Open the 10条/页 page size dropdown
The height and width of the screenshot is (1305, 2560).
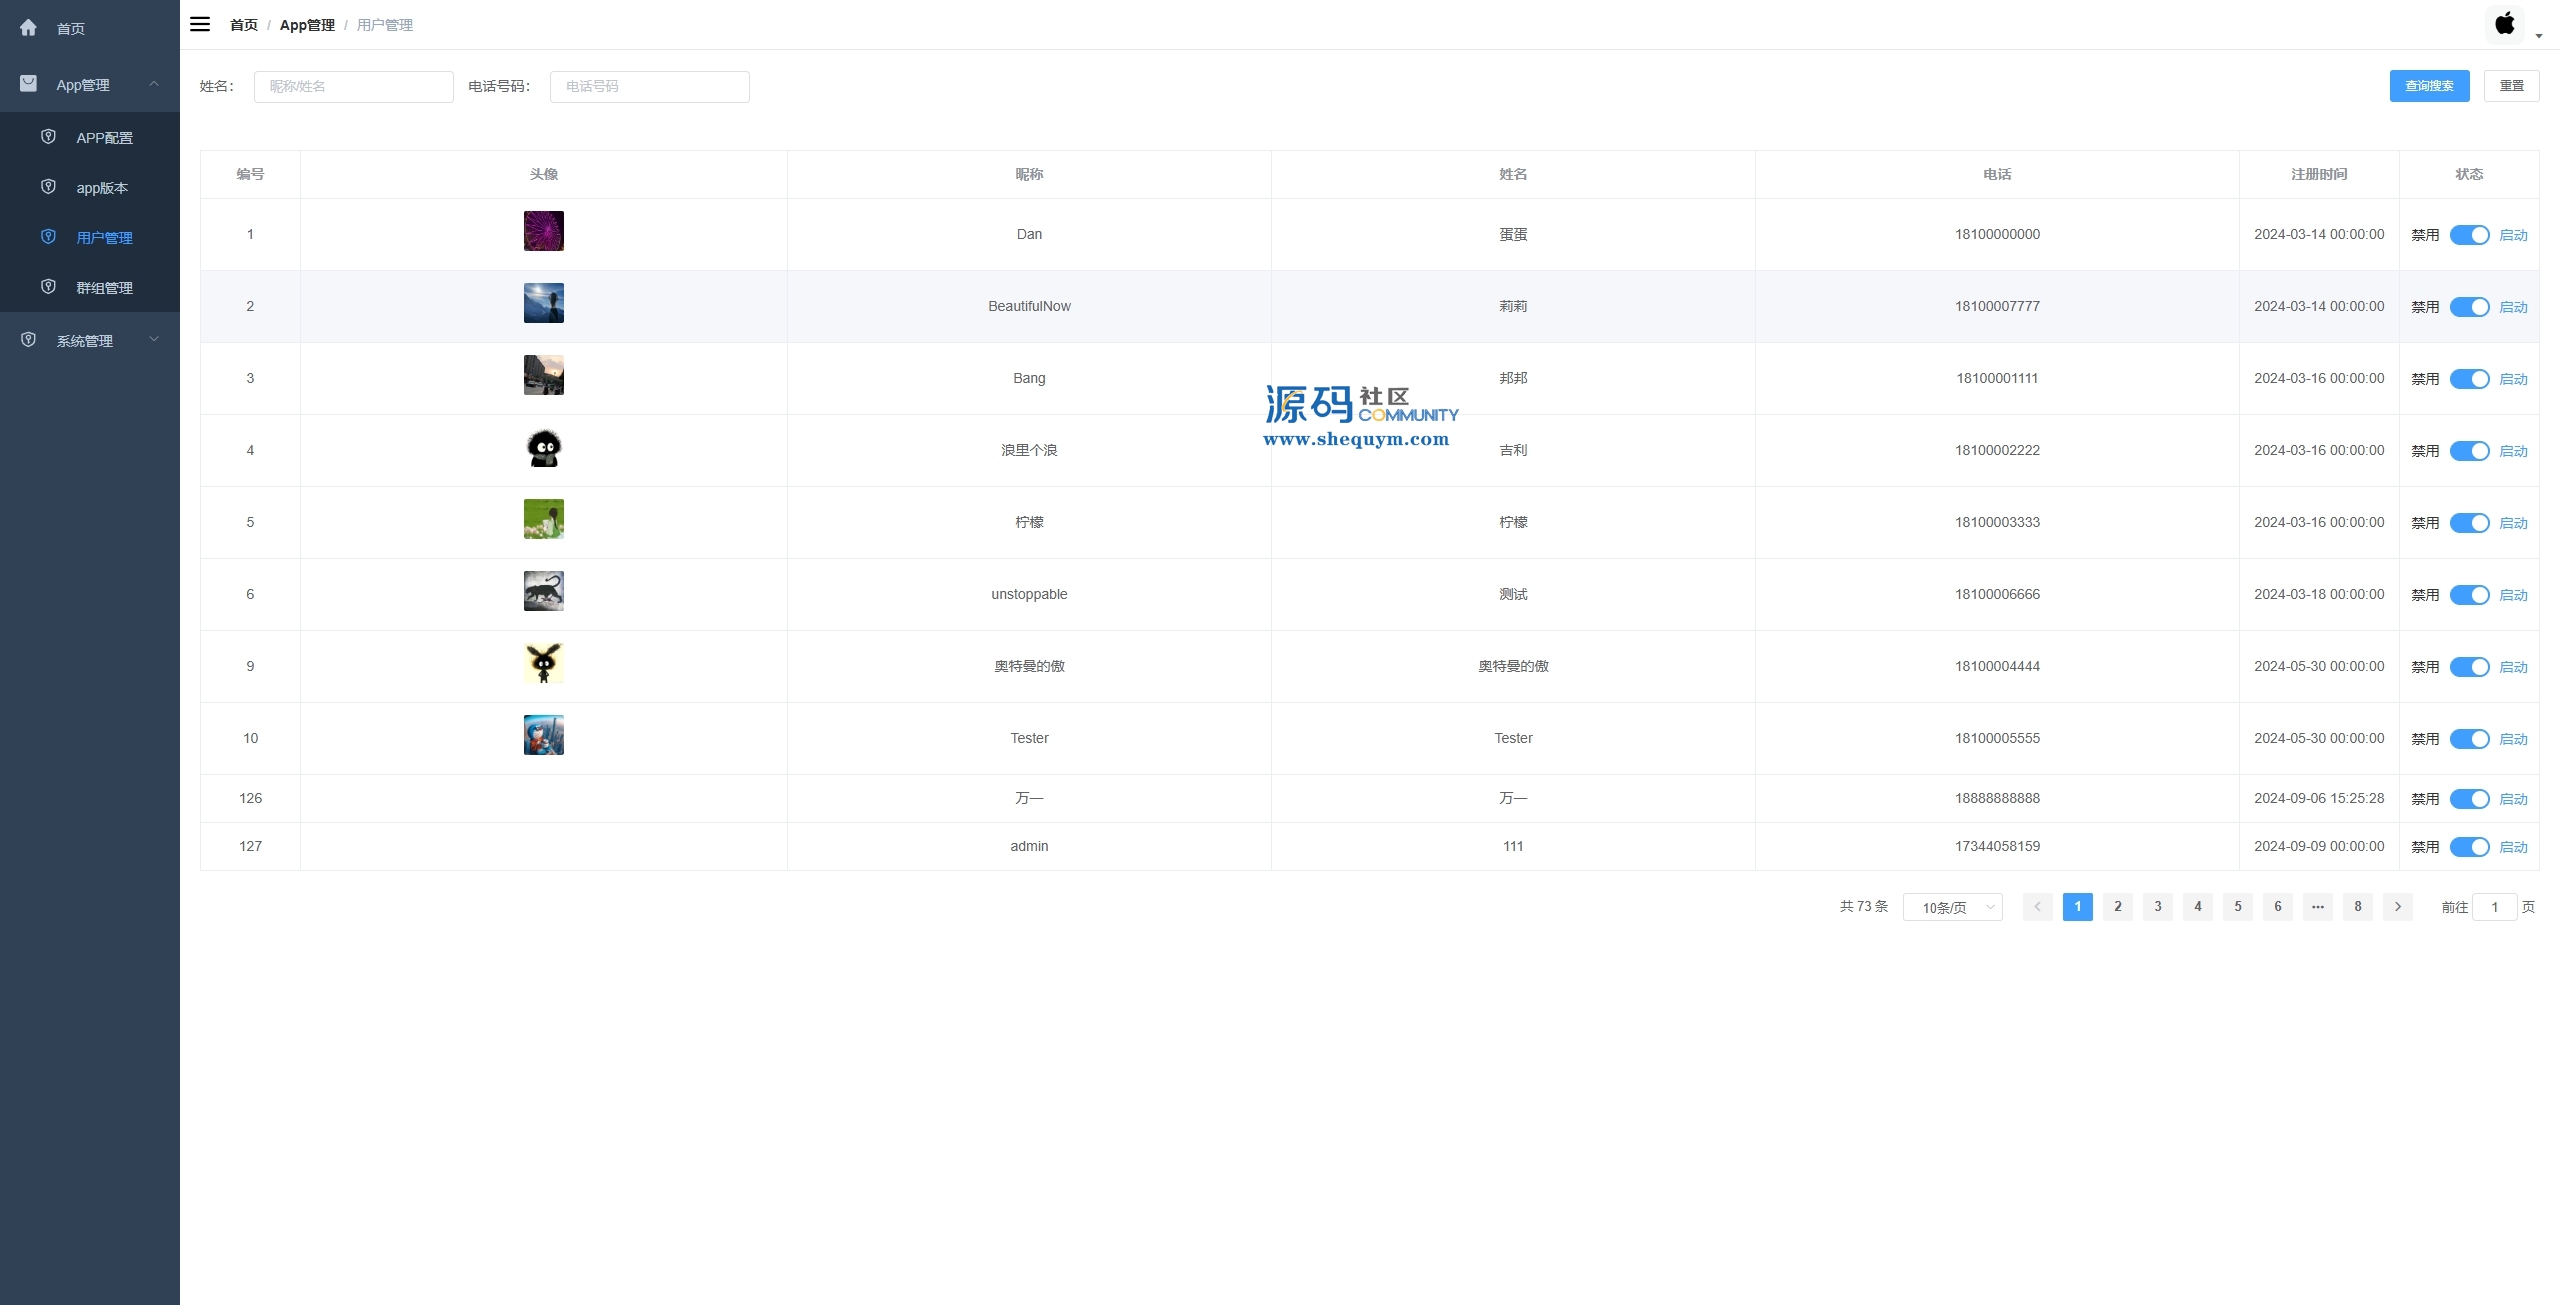tap(1952, 907)
